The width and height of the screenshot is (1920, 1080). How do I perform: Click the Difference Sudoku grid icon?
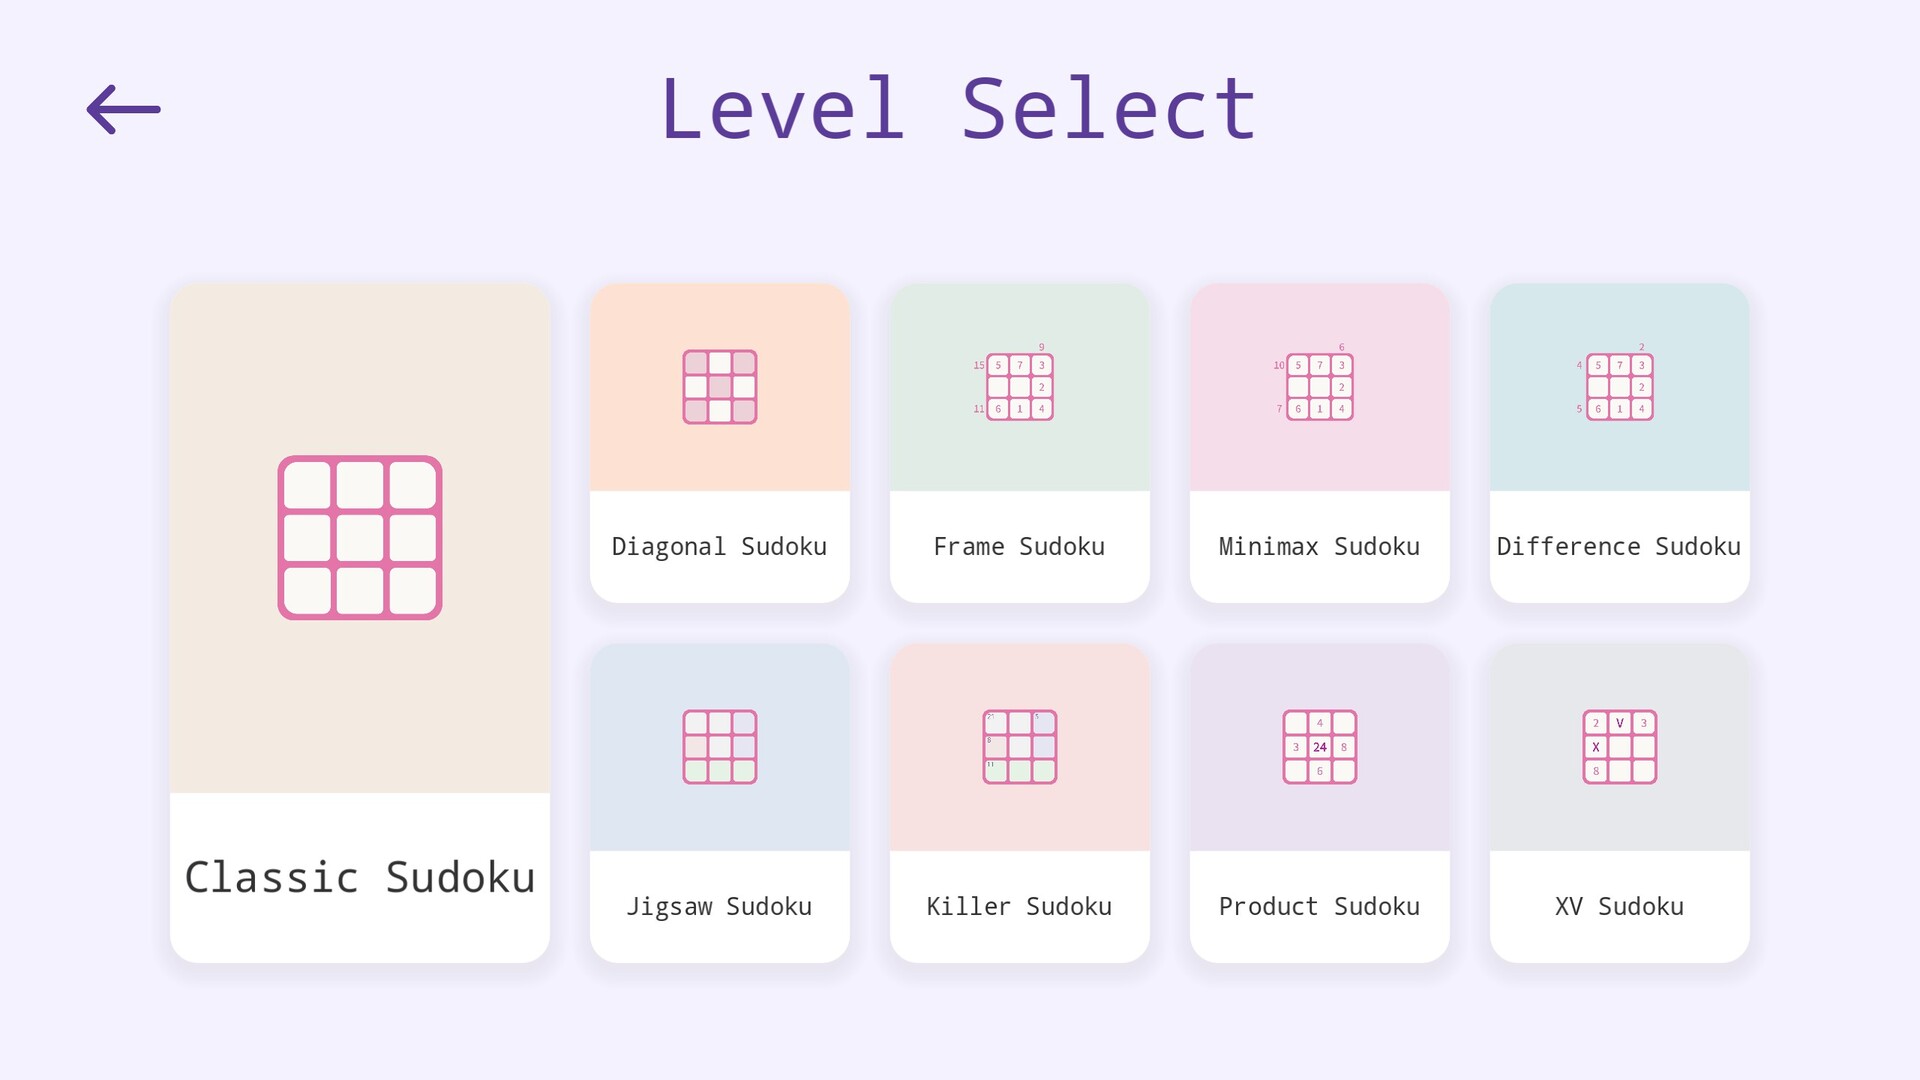click(x=1619, y=387)
